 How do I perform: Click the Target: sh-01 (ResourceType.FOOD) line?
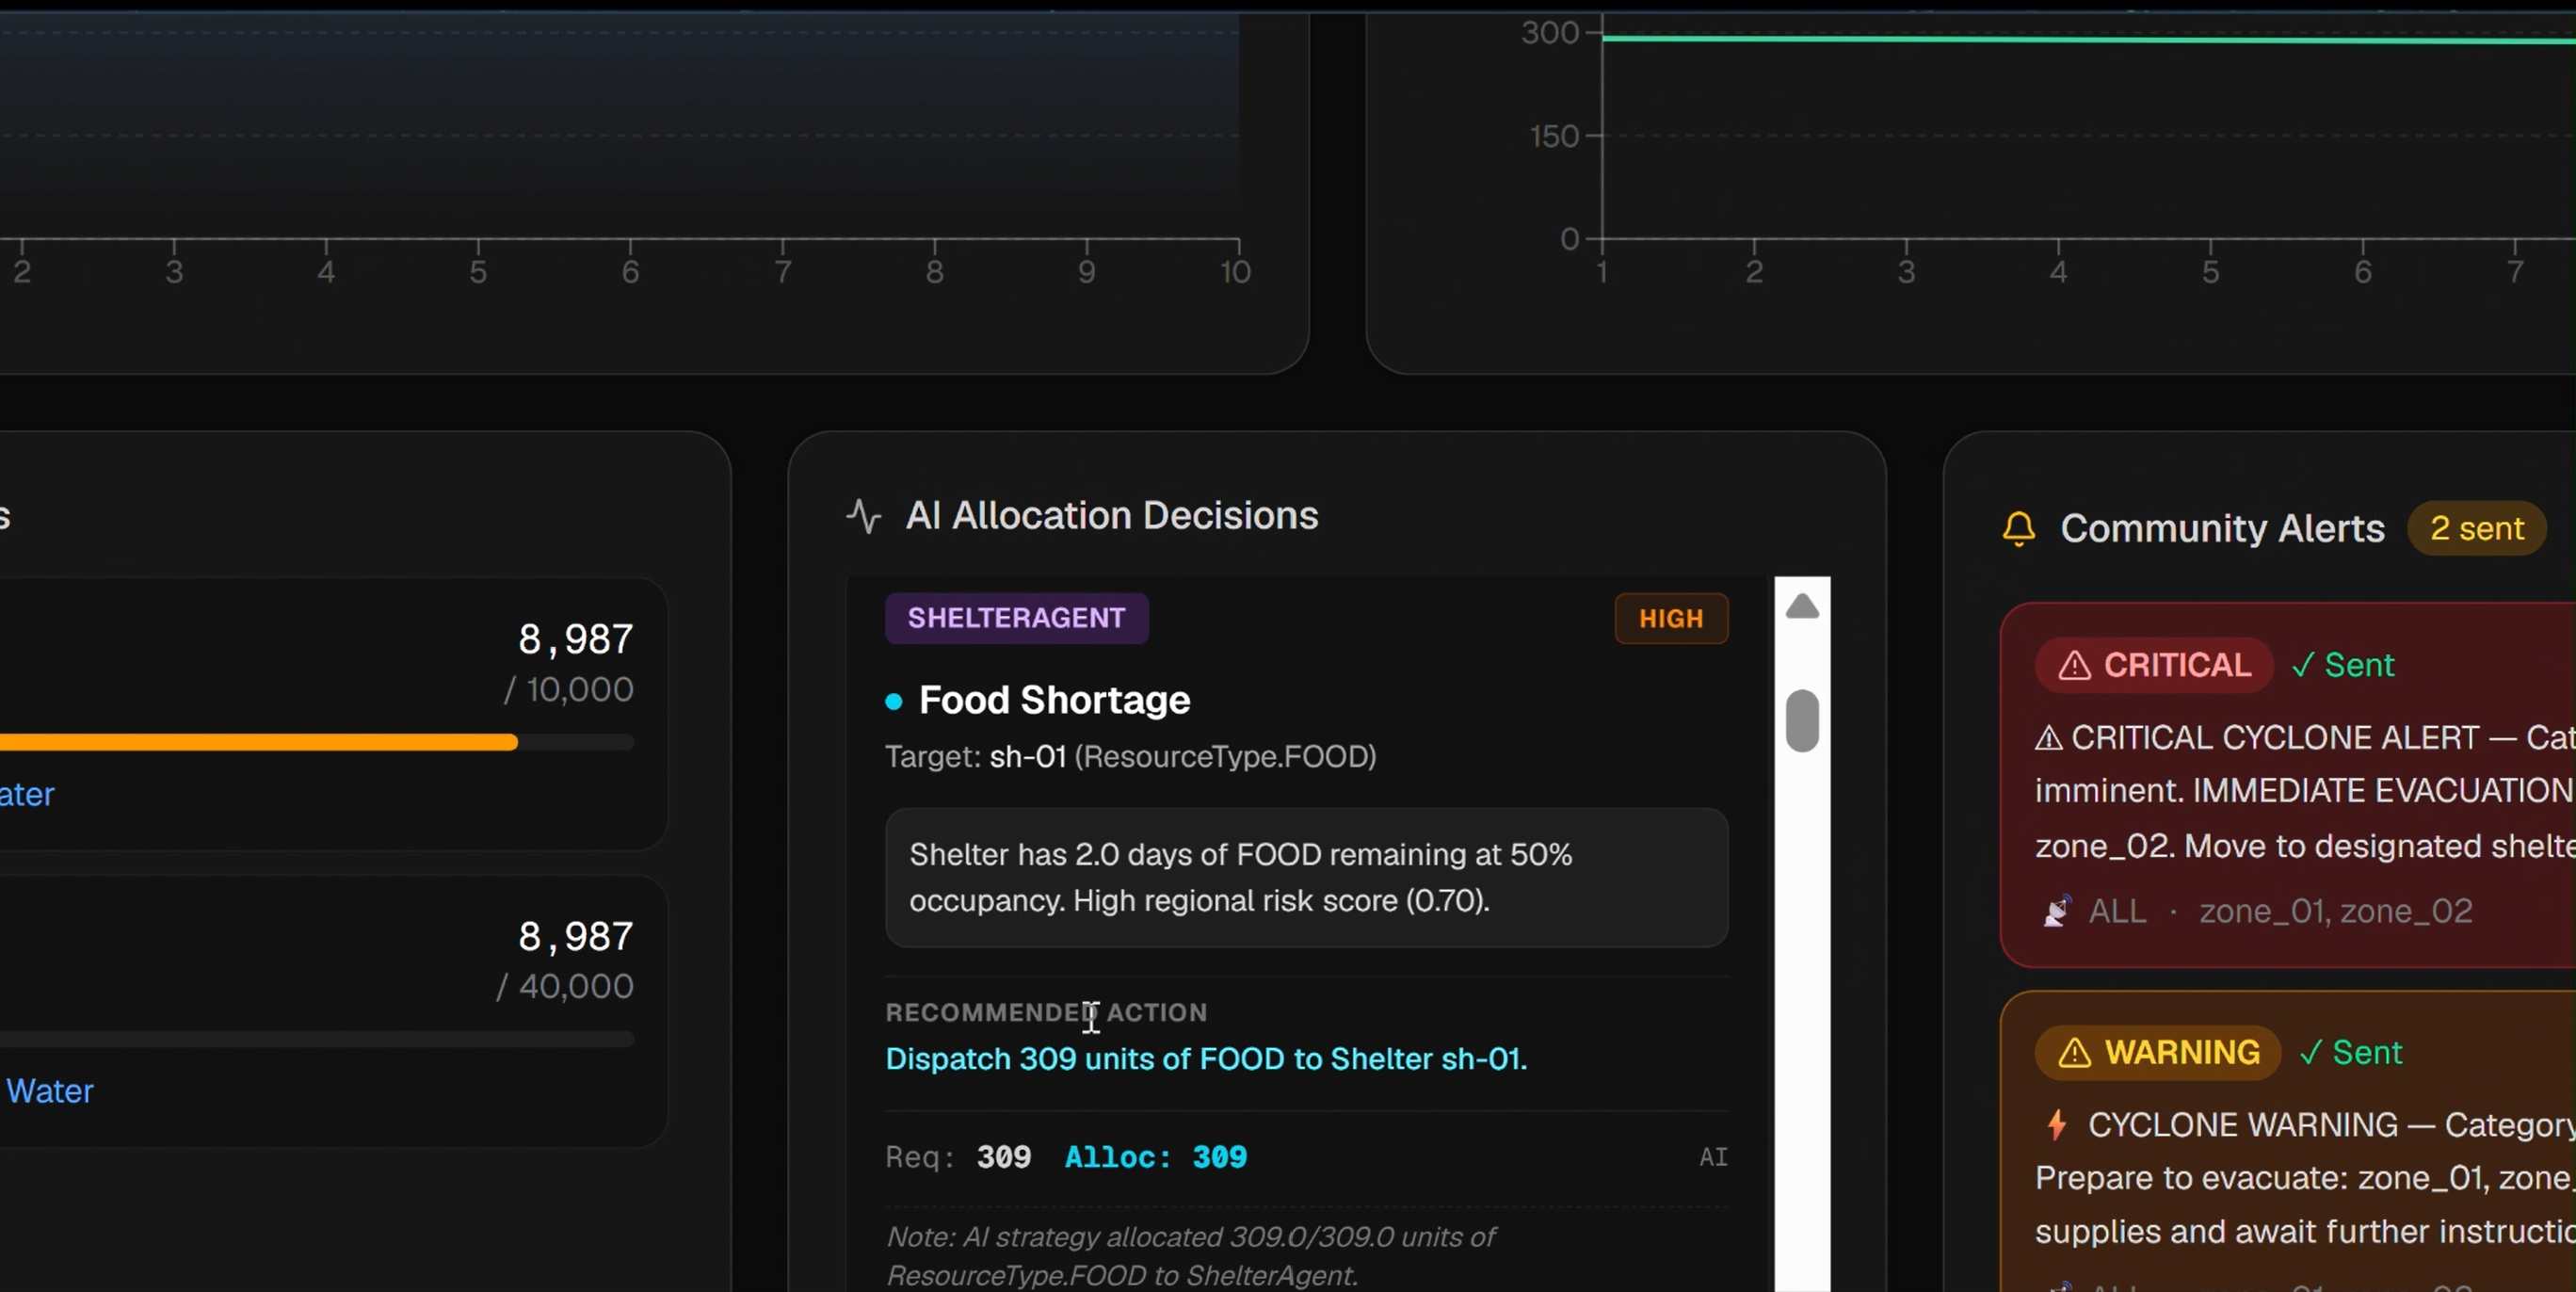1130,756
